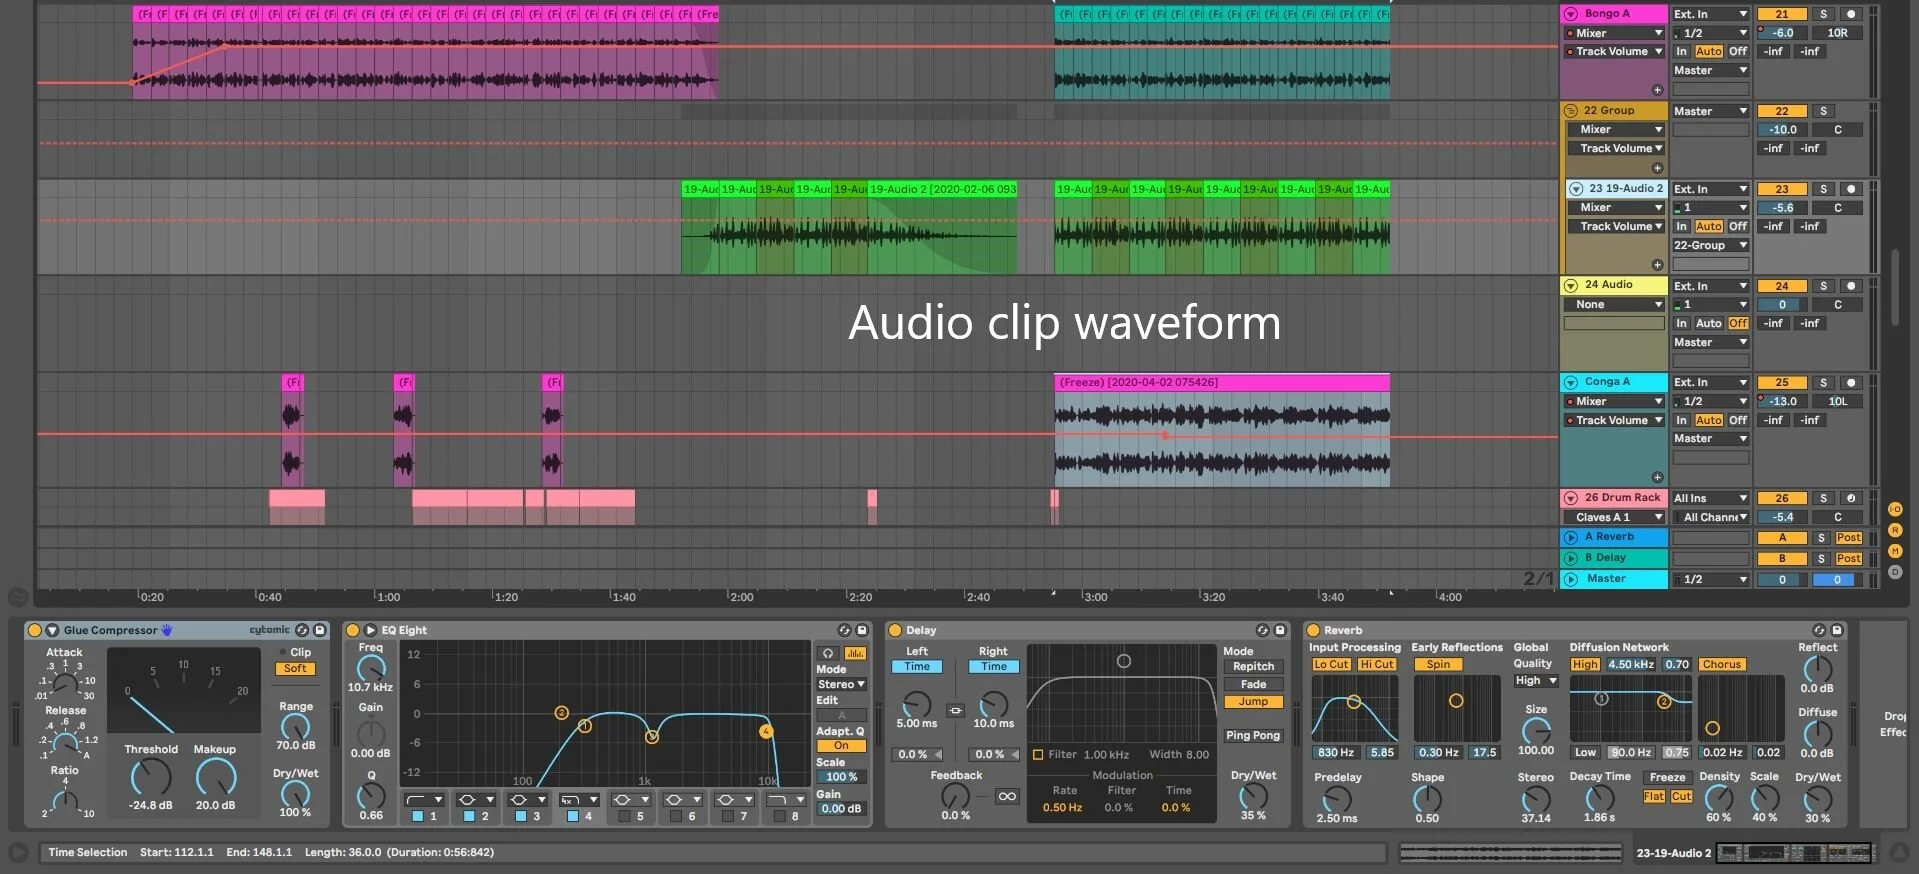Toggle the Mixer section show button
Image resolution: width=1919 pixels, height=874 pixels.
point(1895,552)
